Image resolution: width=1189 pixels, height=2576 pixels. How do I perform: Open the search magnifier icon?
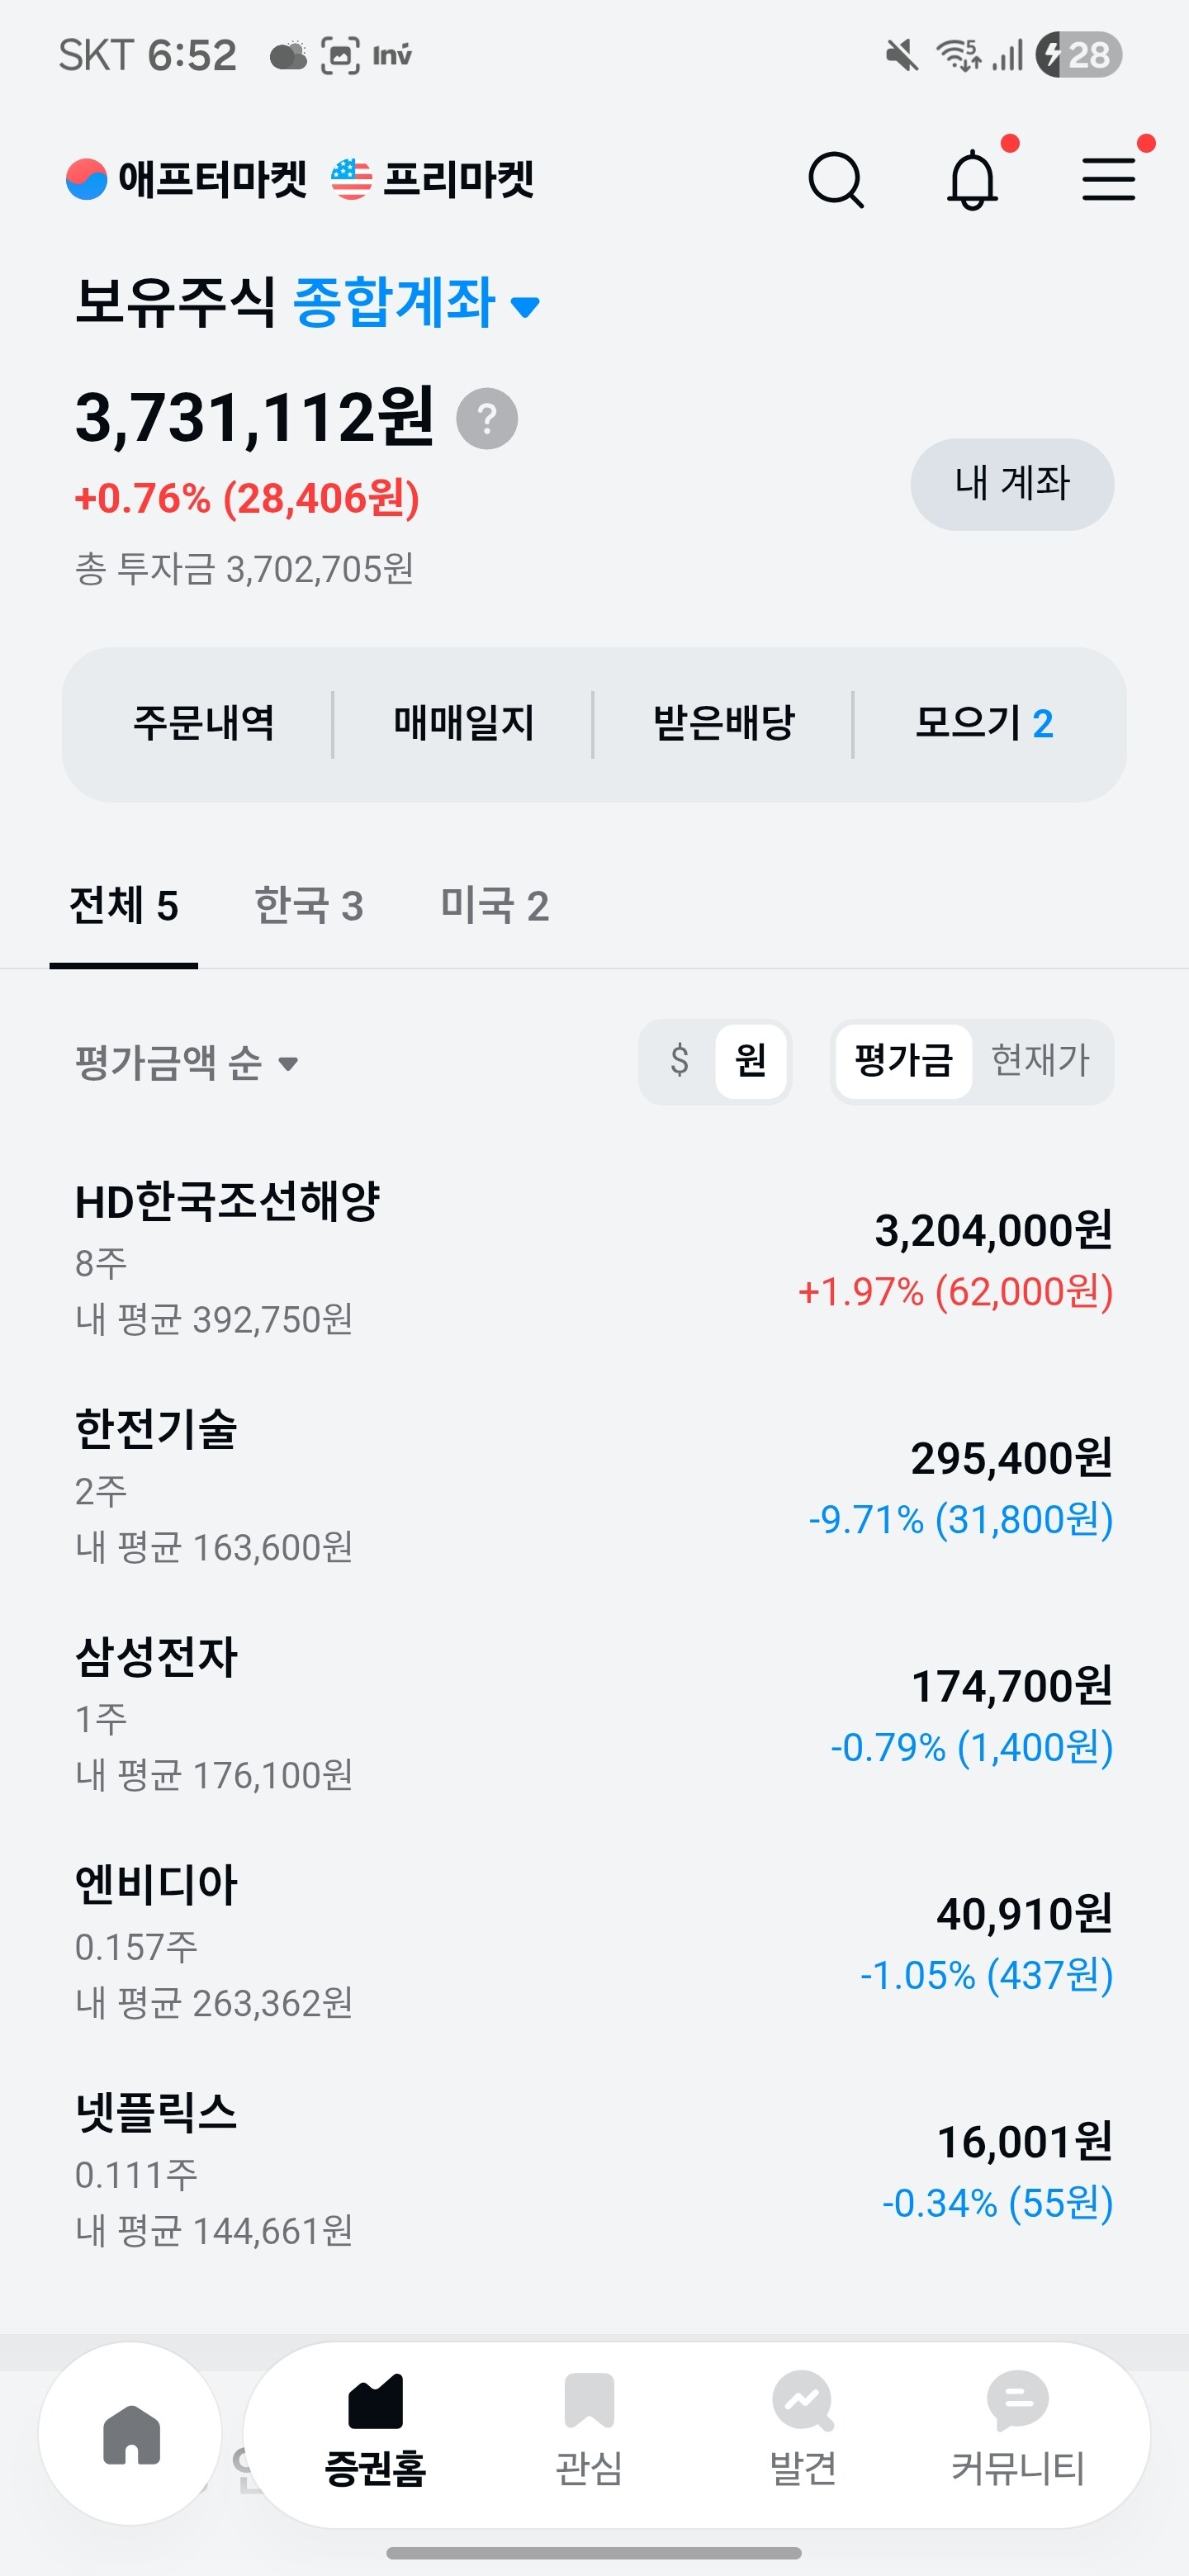coord(835,180)
